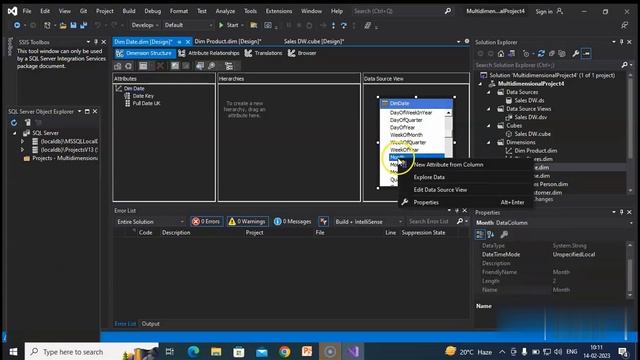The image size is (640, 360).
Task: Collapse the Data Sources folder
Action: coord(489,92)
